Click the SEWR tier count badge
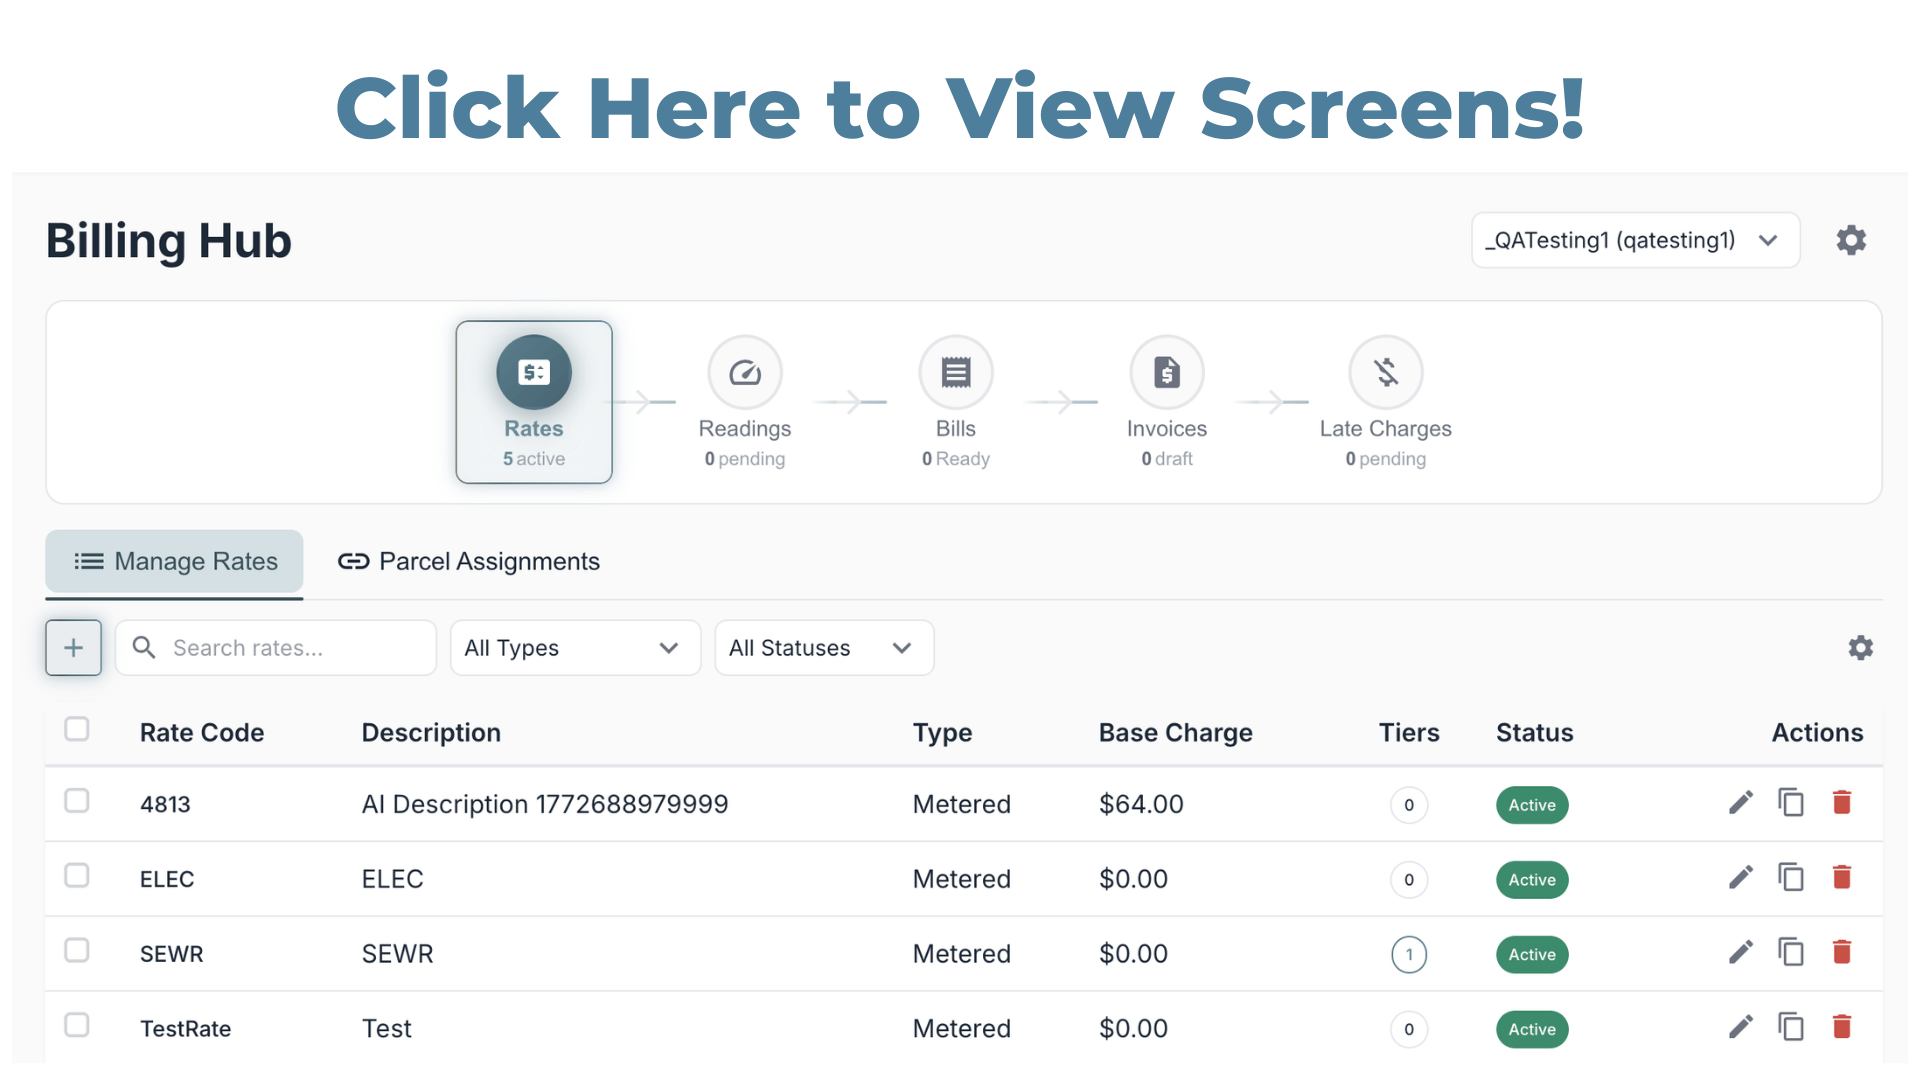This screenshot has width=1920, height=1080. [1409, 954]
